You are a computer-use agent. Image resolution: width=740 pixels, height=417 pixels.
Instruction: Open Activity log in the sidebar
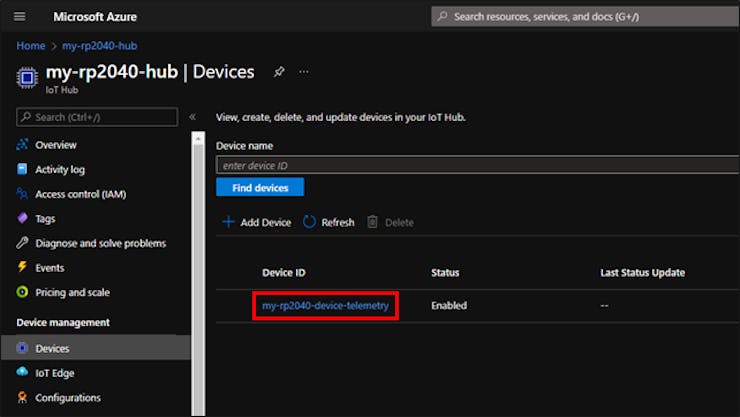(x=59, y=170)
